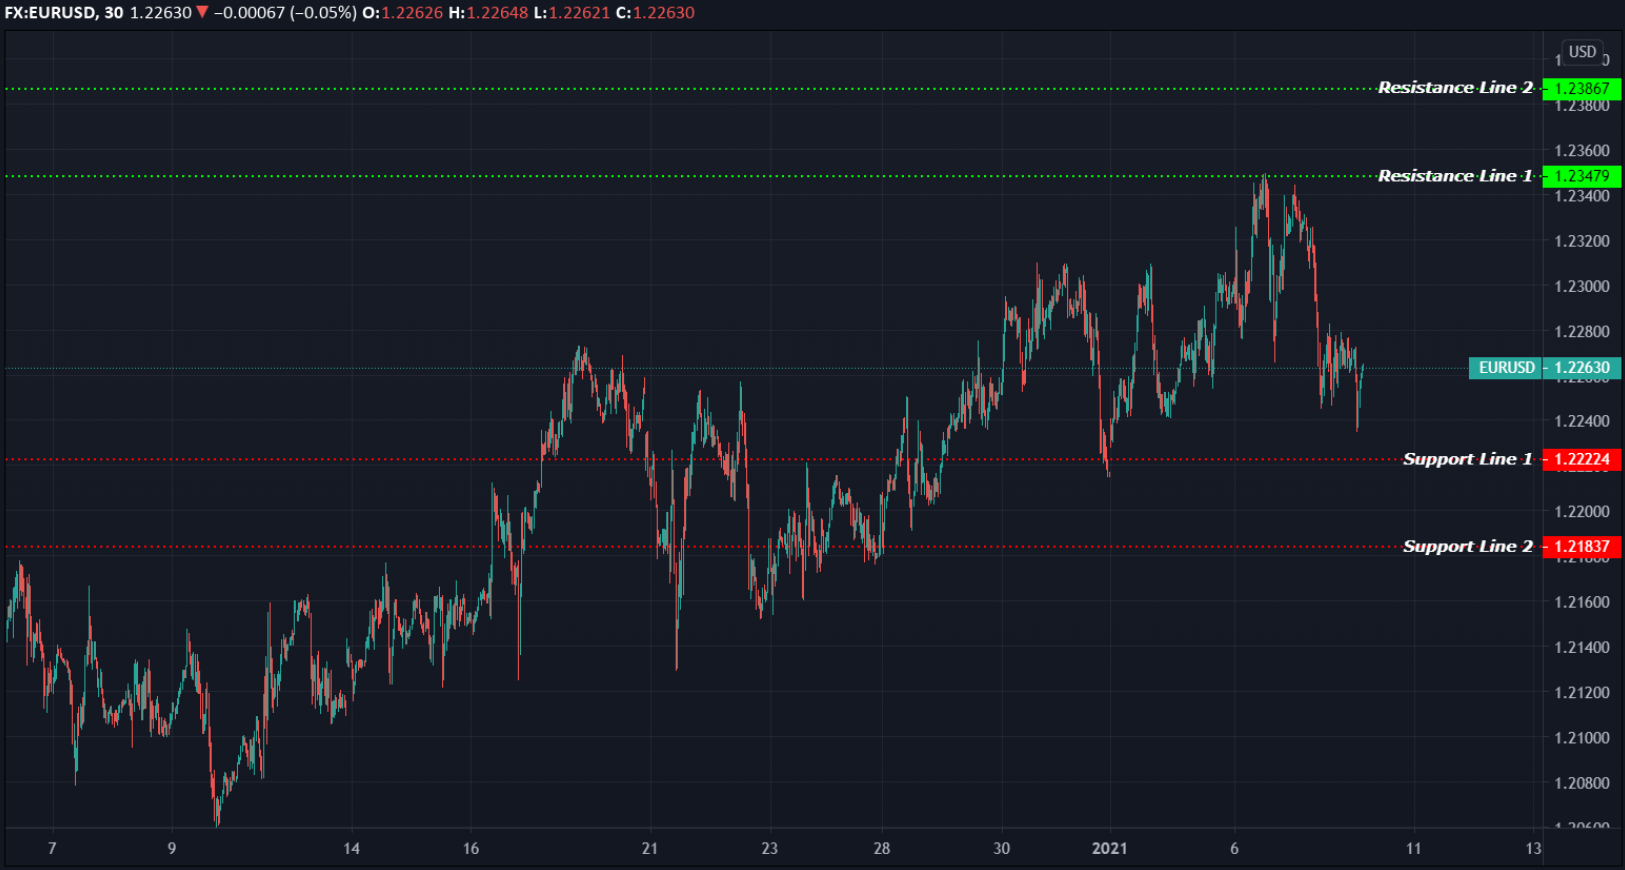1625x870 pixels.
Task: Click 1.21000 on the price axis
Action: coord(1582,738)
